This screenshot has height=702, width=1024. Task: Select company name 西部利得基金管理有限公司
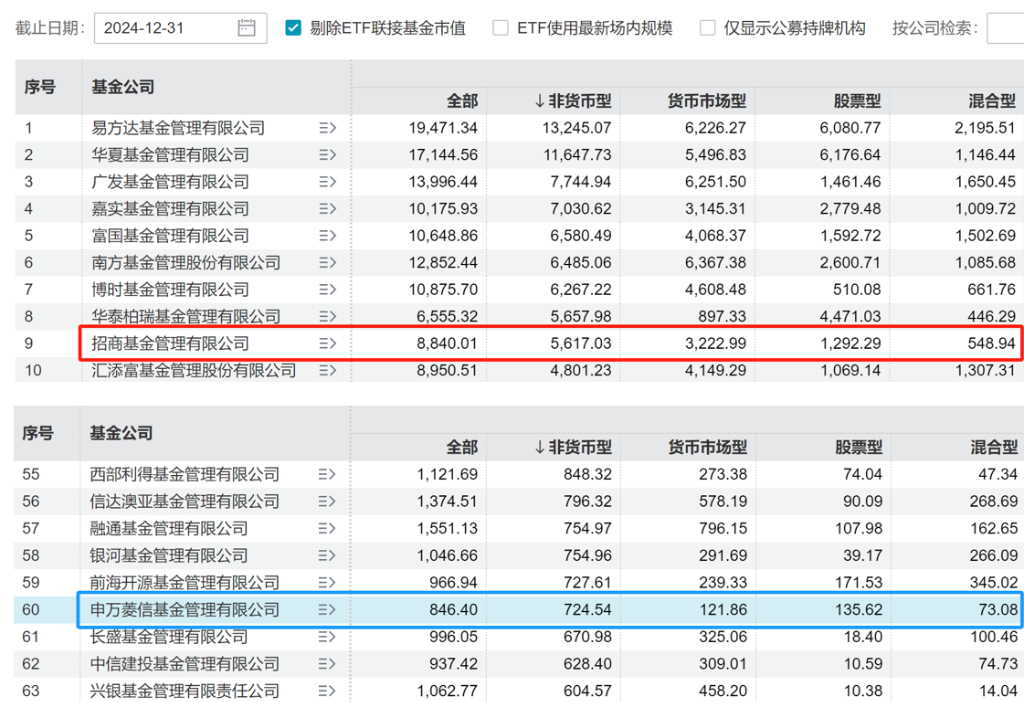(x=185, y=475)
